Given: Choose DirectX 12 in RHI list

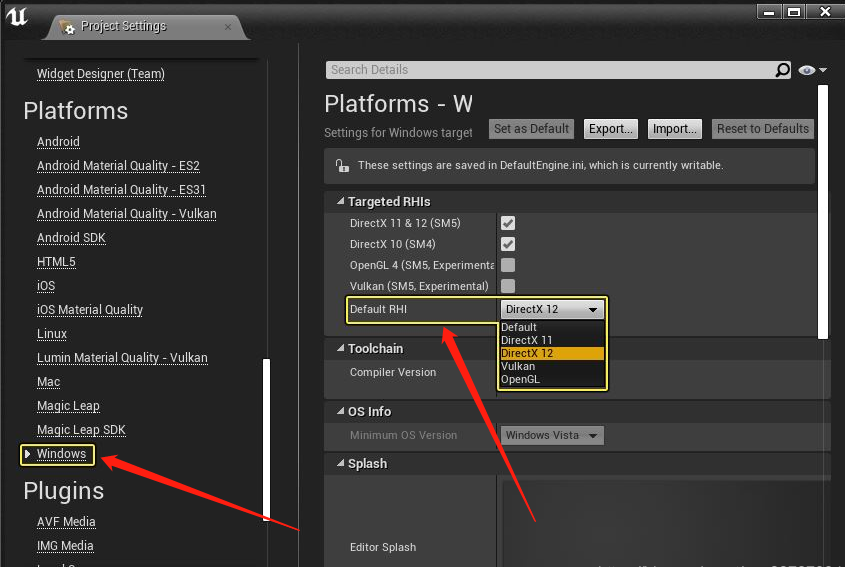Looking at the screenshot, I should click(552, 353).
